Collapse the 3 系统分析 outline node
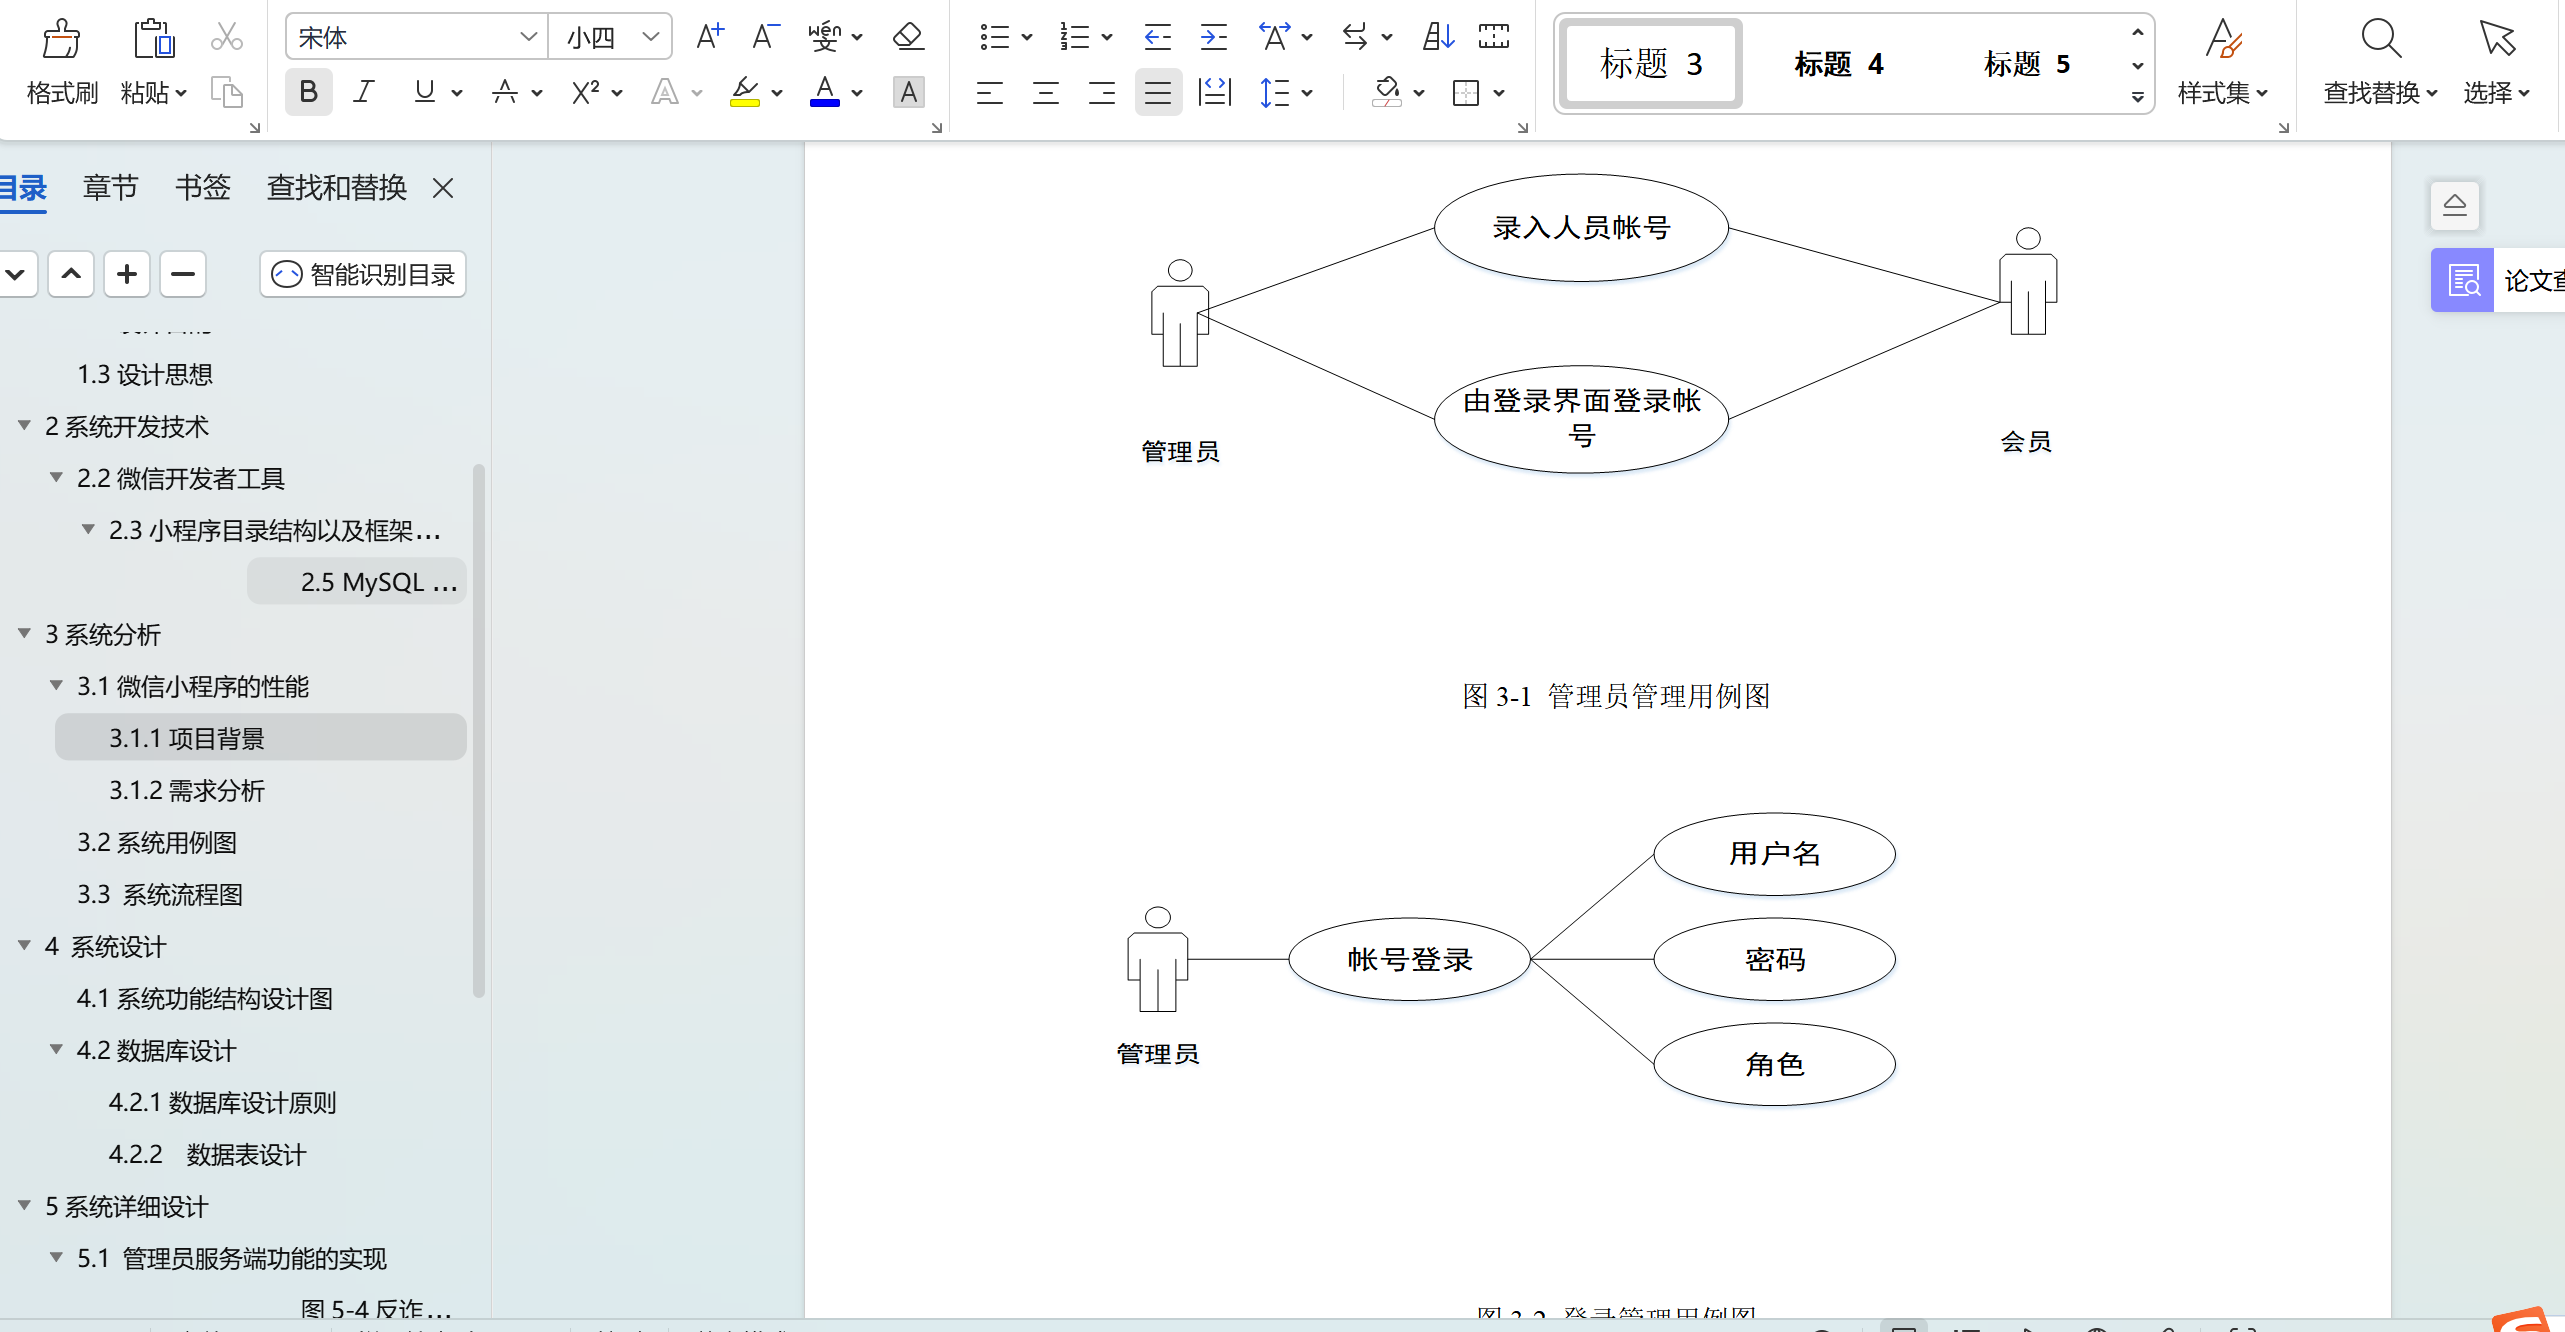2565x1332 pixels. tap(24, 634)
